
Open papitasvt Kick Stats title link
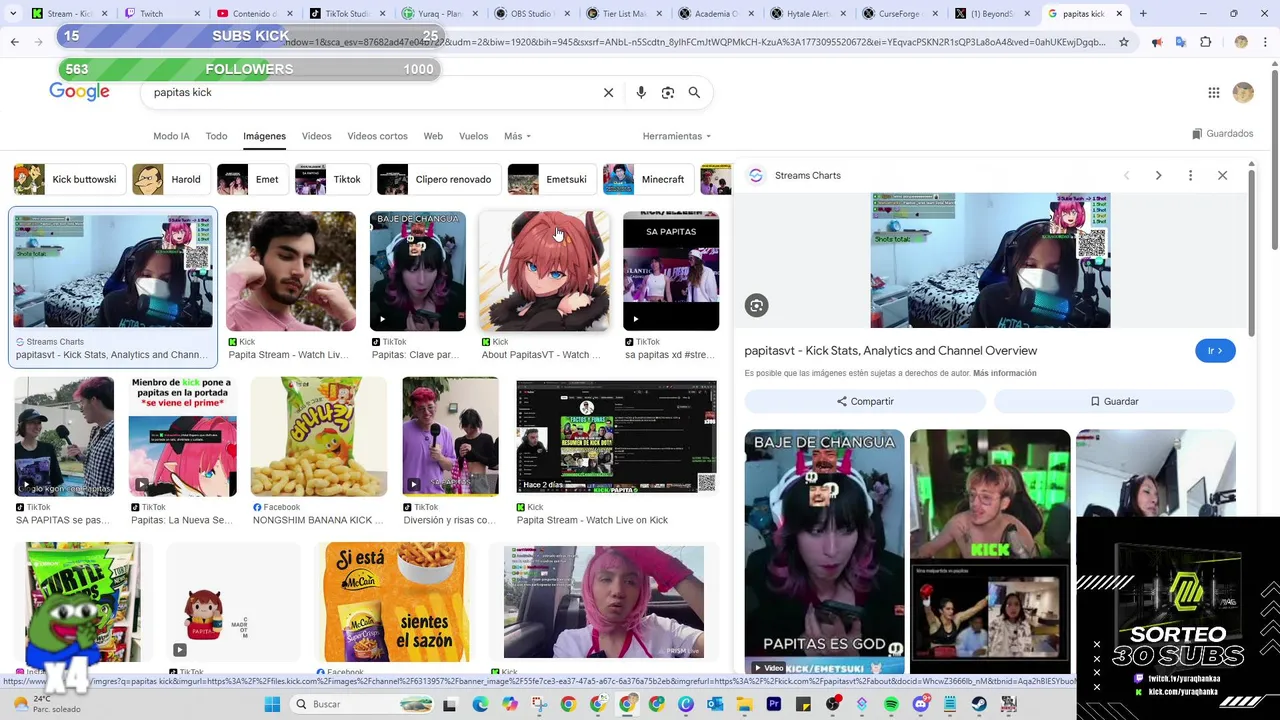[x=890, y=351]
